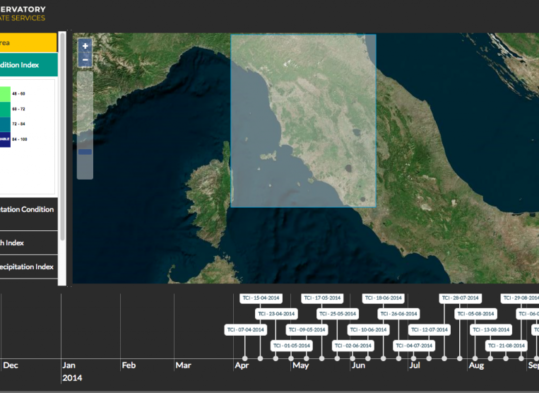Select the TCI 17-05-2014 timeline label
The width and height of the screenshot is (539, 393).
[x=322, y=298]
